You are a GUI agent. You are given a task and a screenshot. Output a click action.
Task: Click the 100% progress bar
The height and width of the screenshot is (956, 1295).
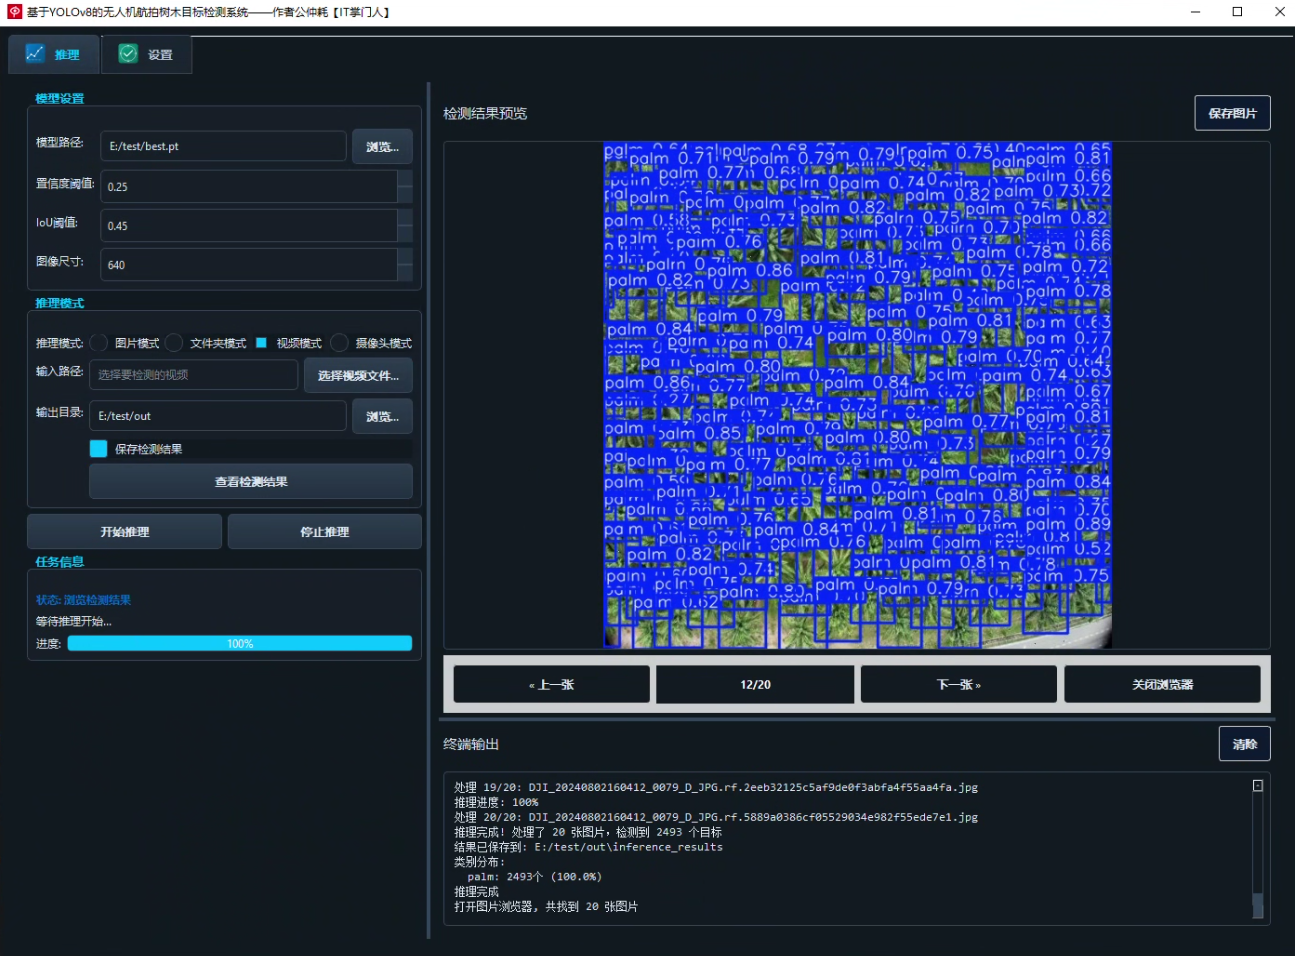(240, 643)
